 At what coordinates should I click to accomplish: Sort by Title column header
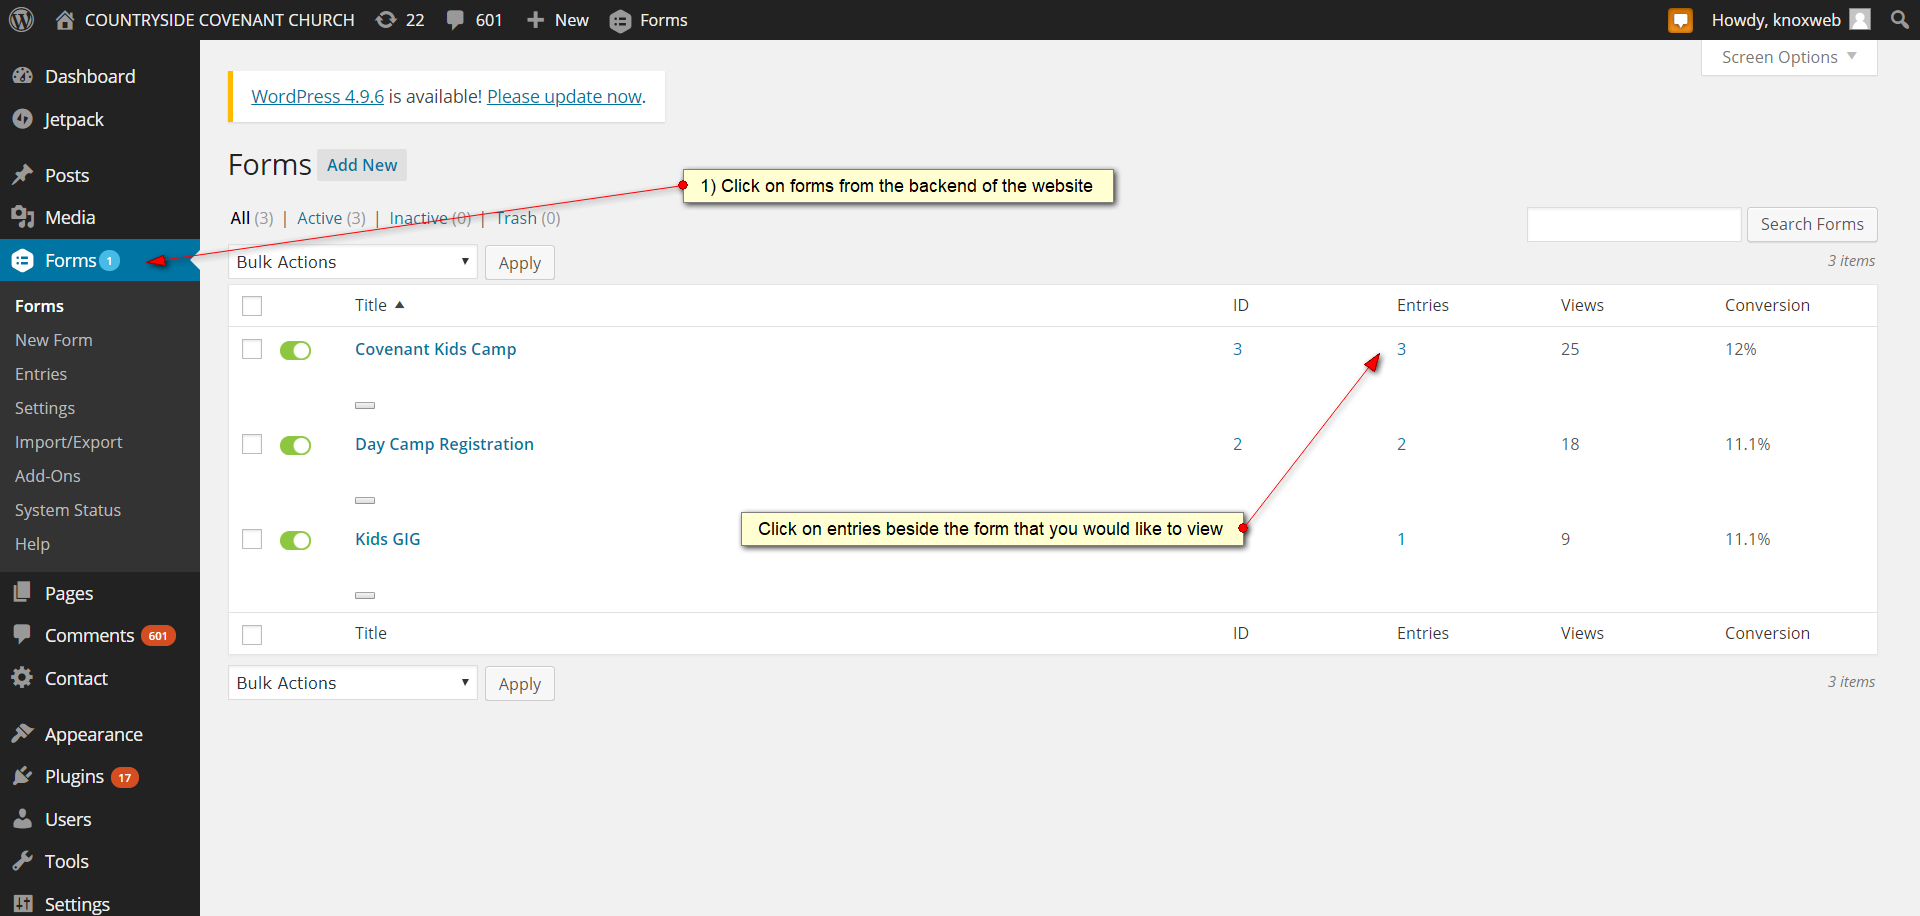coord(371,305)
